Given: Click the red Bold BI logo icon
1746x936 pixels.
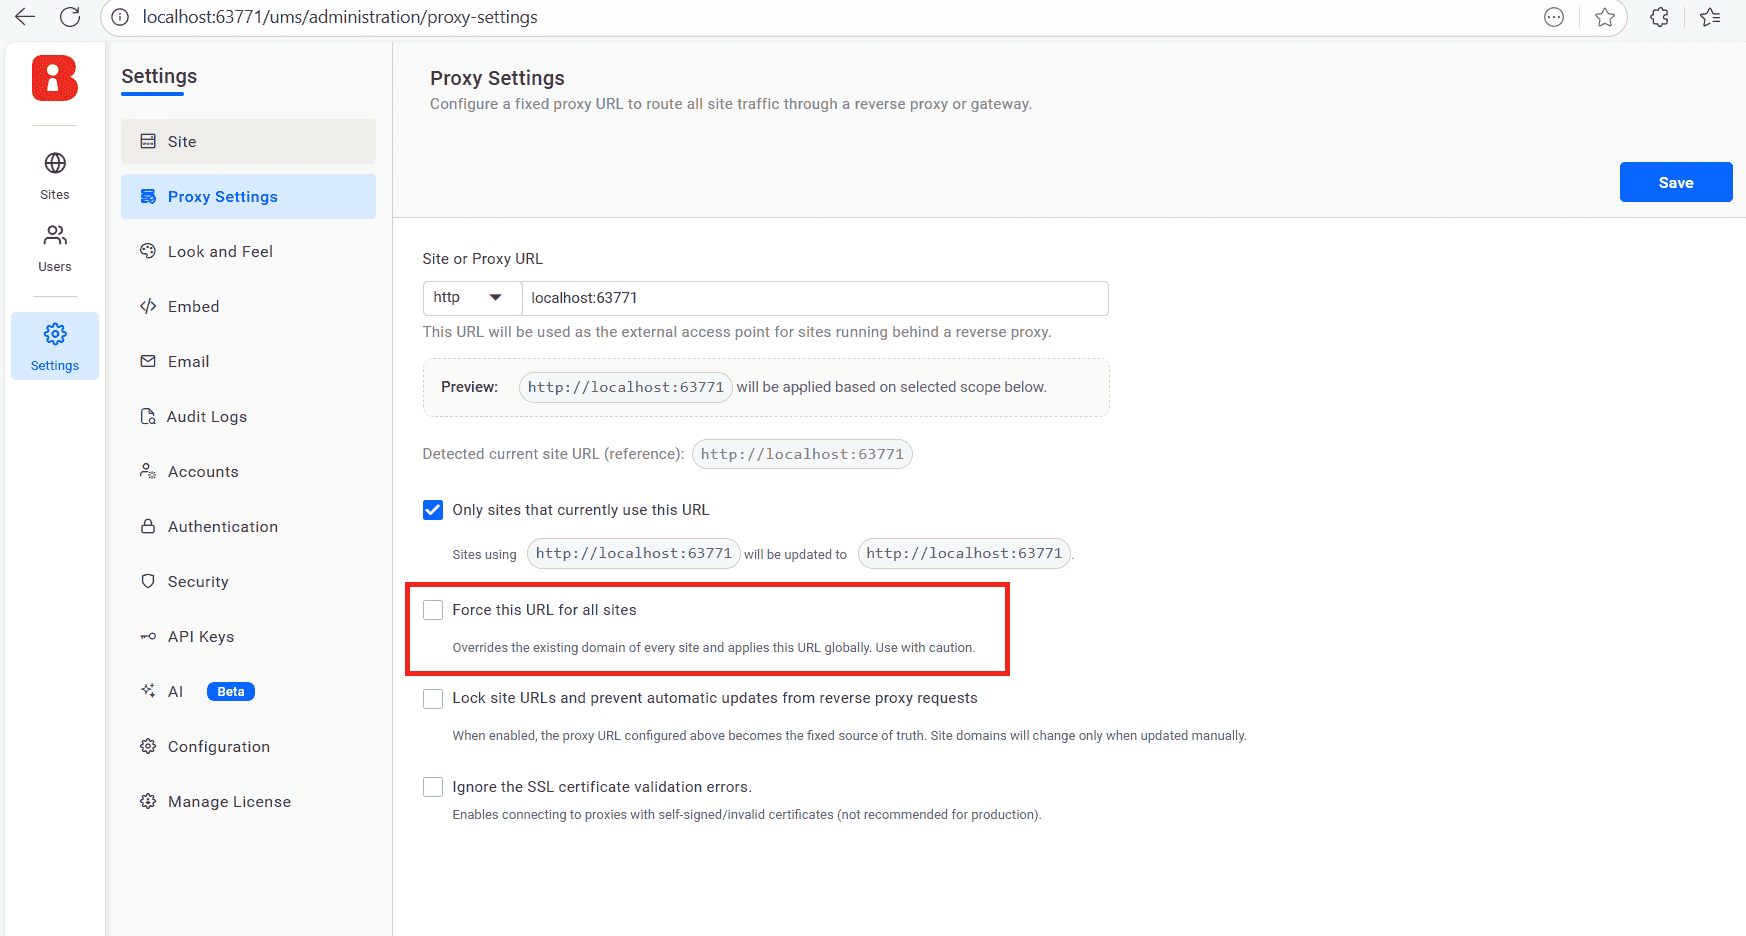Looking at the screenshot, I should pos(55,78).
